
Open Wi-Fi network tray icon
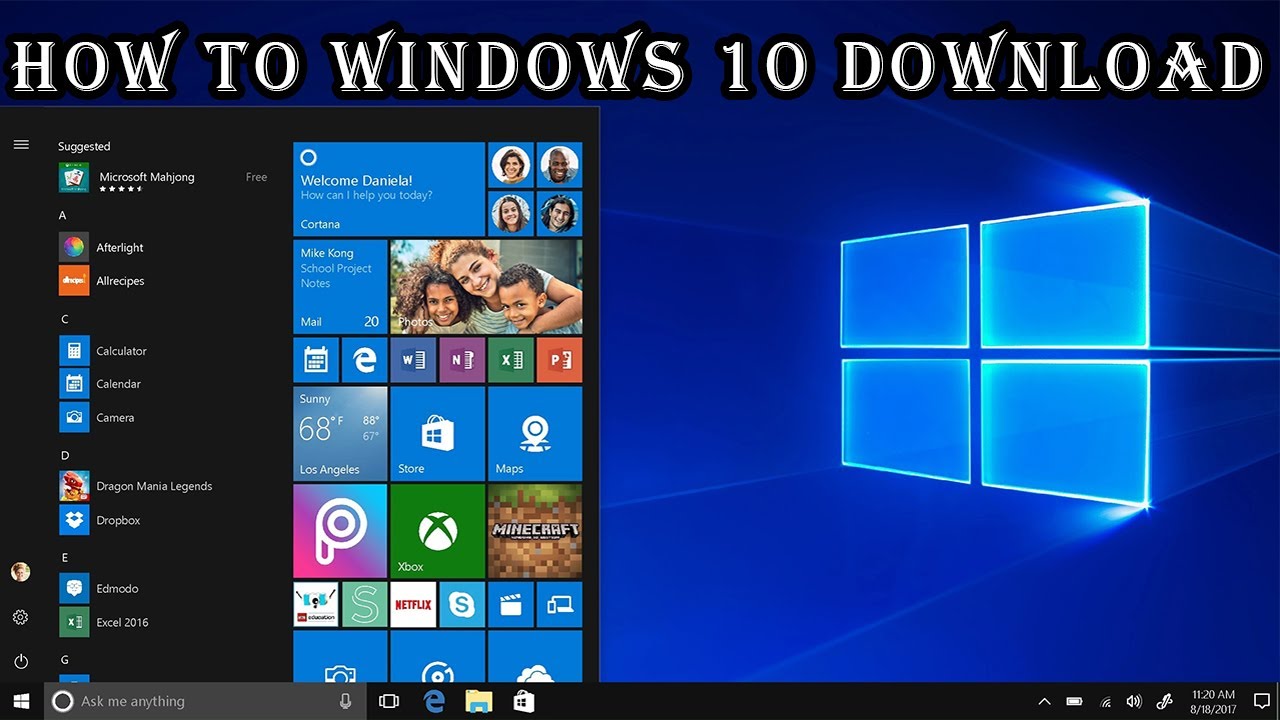pyautogui.click(x=1106, y=701)
